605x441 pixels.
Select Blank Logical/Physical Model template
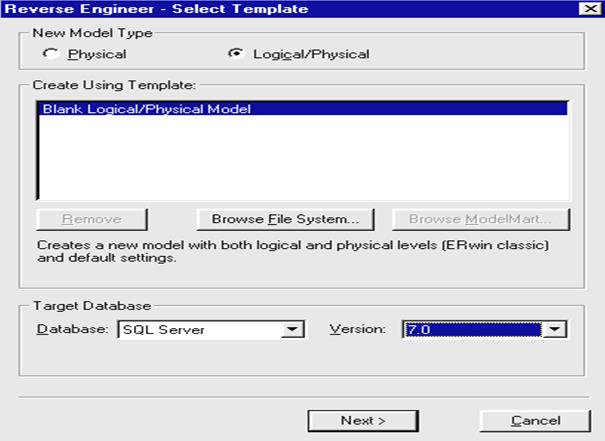[x=304, y=109]
